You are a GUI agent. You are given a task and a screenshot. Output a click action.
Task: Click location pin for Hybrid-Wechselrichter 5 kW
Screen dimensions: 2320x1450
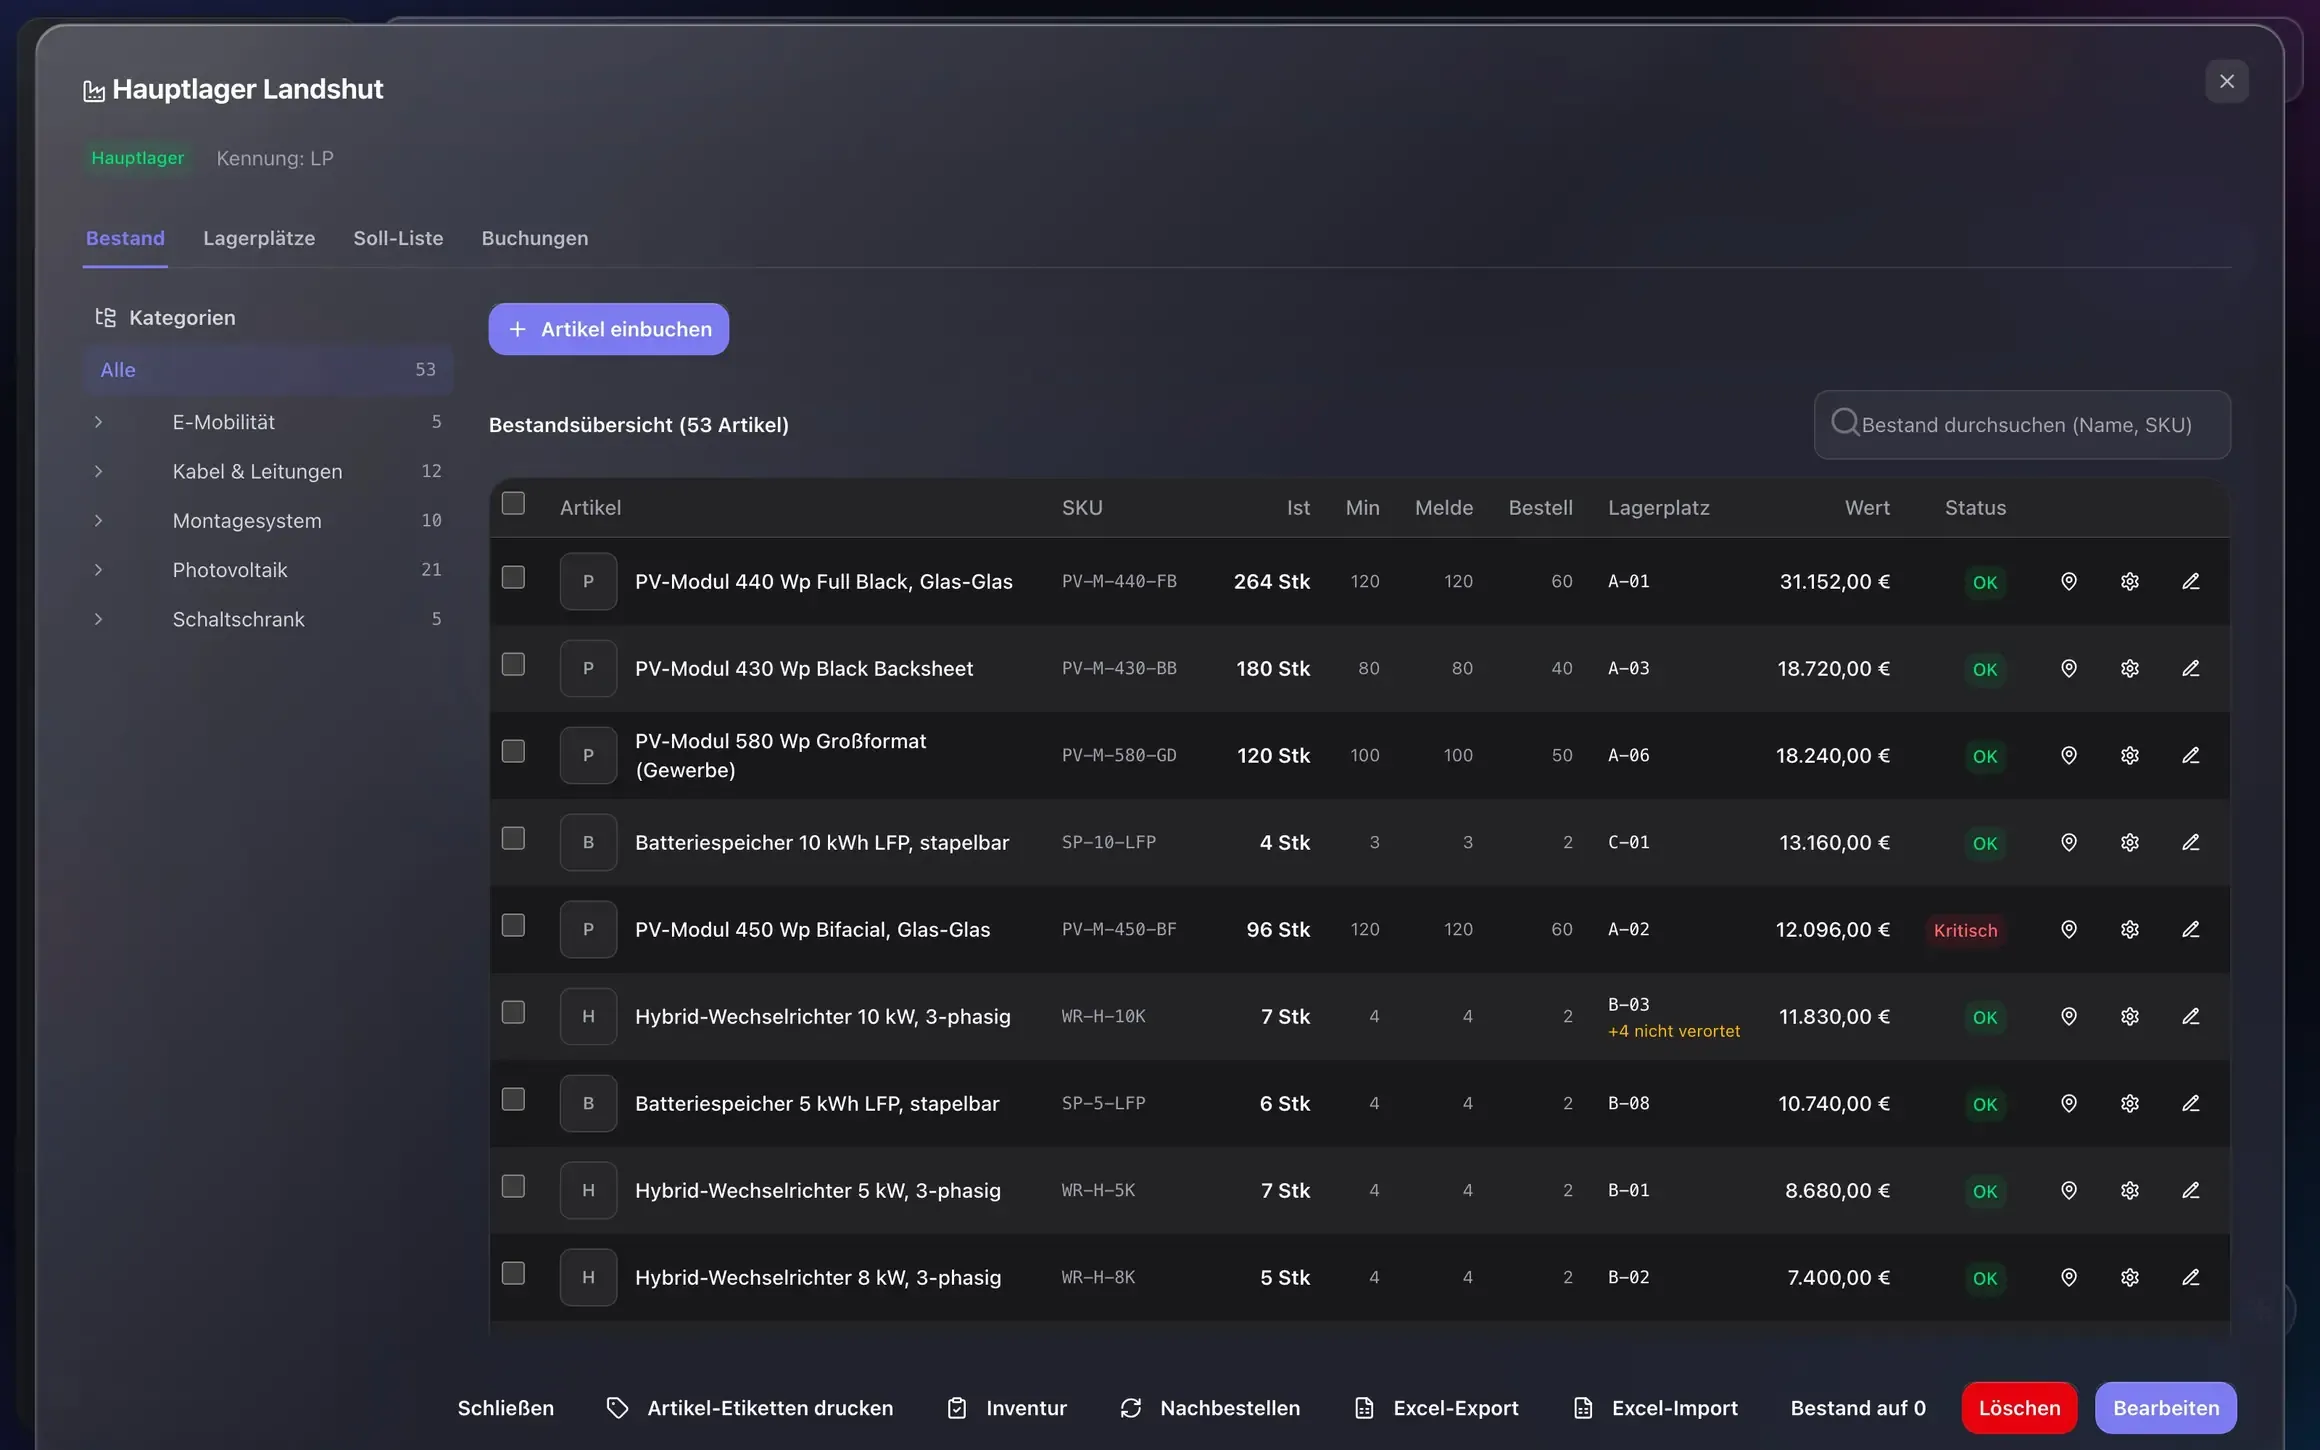2069,1190
